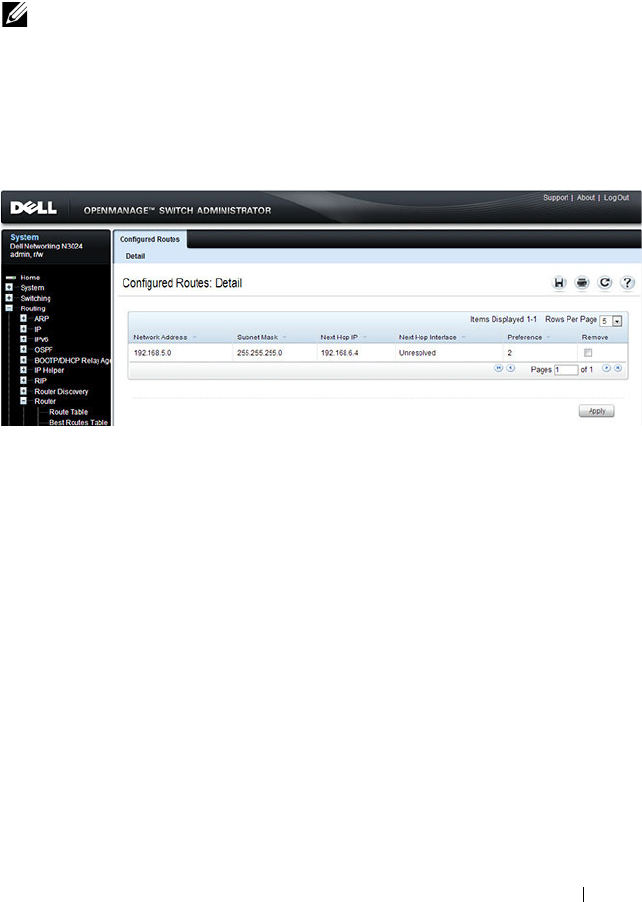Image resolution: width=642 pixels, height=902 pixels.
Task: Expand the Router Discovery tree node
Action: coord(24,391)
